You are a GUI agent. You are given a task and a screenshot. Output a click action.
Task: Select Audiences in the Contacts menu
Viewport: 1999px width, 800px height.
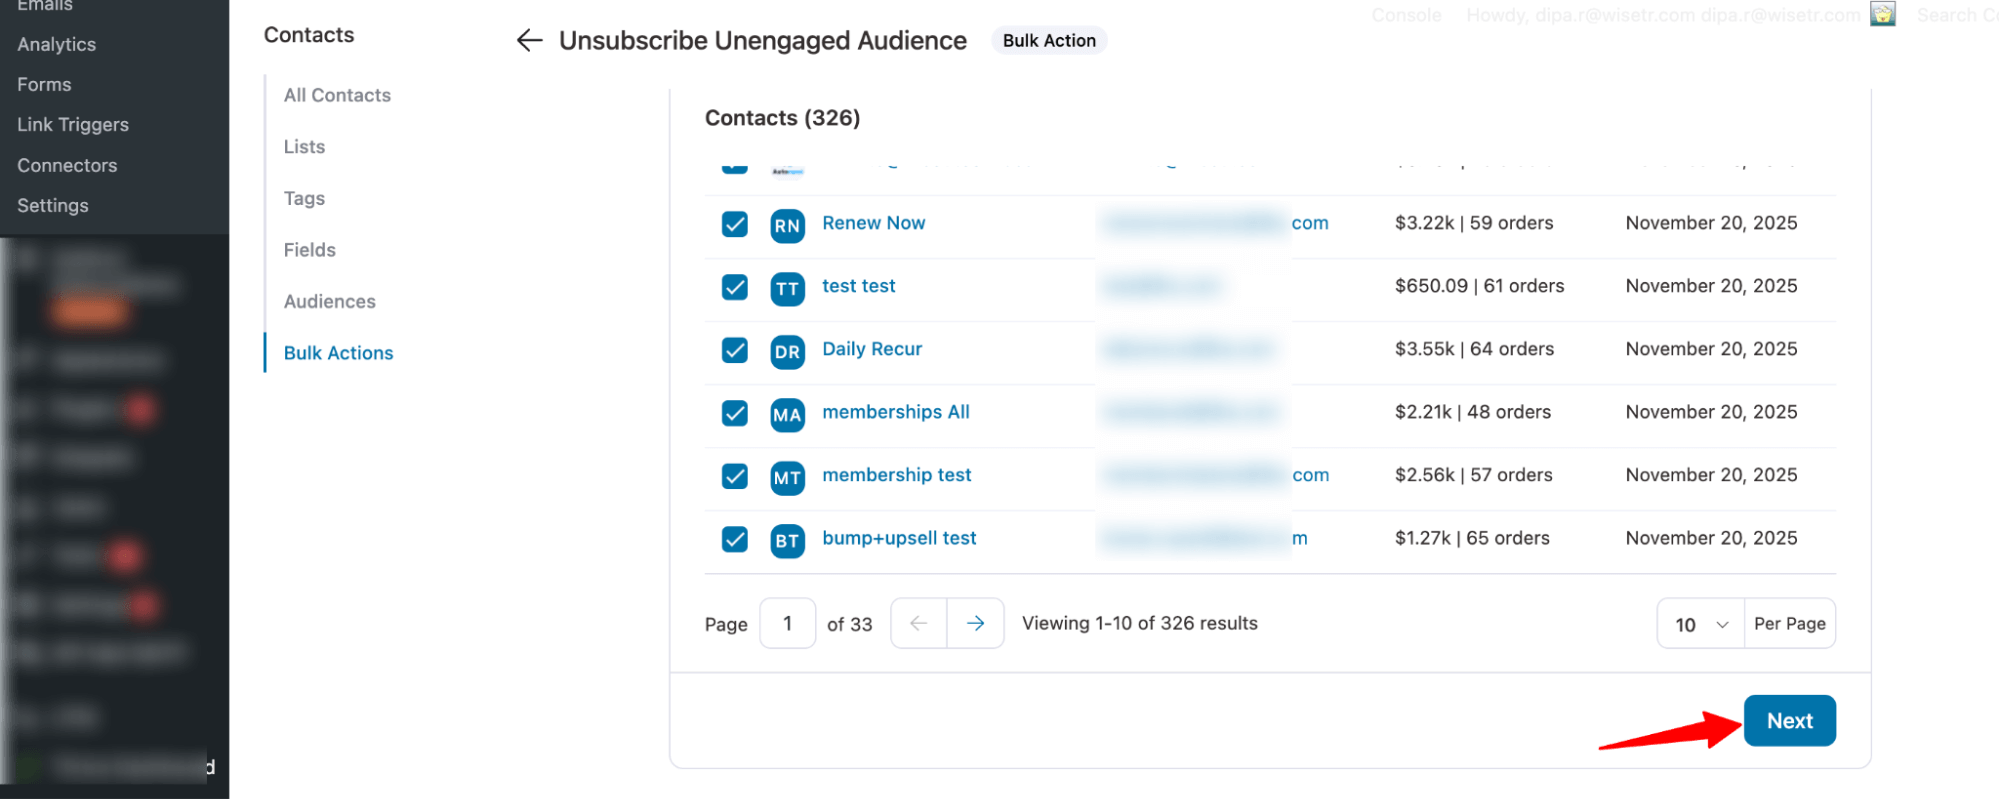329,301
